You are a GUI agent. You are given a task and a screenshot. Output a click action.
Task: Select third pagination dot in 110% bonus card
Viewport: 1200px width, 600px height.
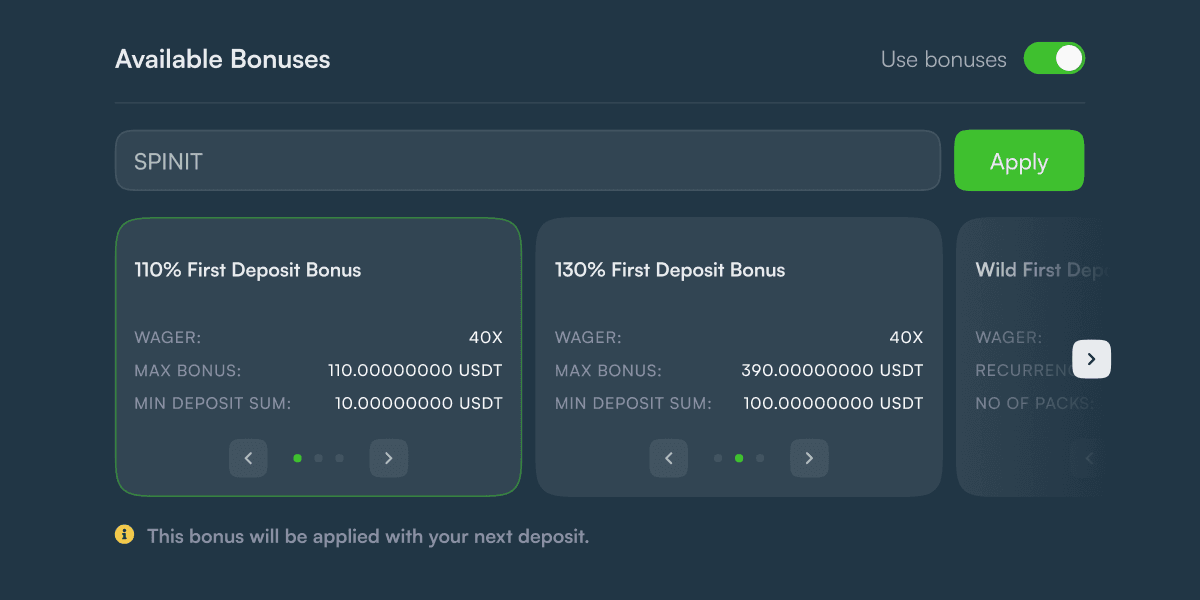pyautogui.click(x=339, y=458)
